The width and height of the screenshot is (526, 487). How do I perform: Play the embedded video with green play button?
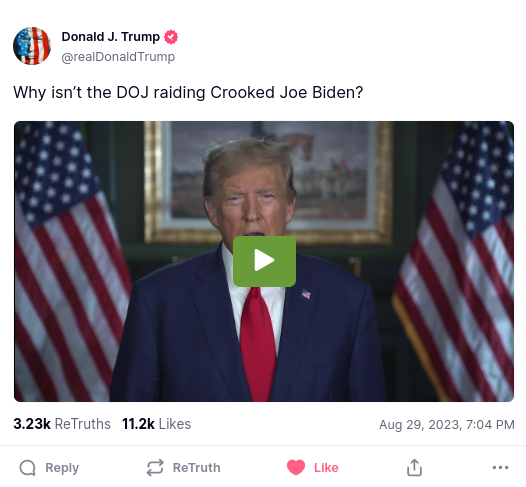(x=264, y=261)
